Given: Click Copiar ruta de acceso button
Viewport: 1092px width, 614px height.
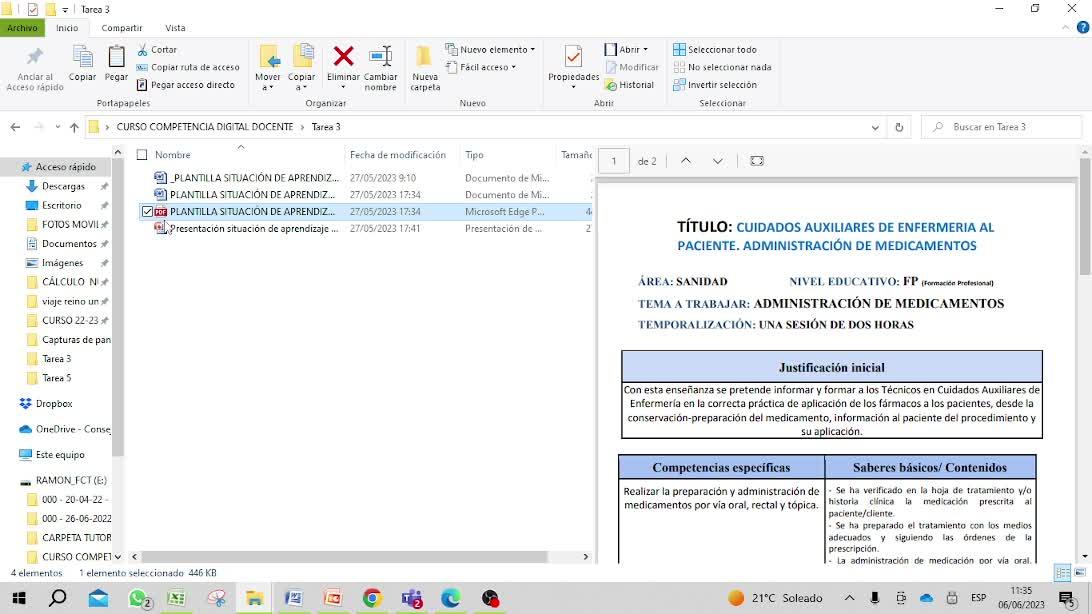Looking at the screenshot, I should 188,67.
